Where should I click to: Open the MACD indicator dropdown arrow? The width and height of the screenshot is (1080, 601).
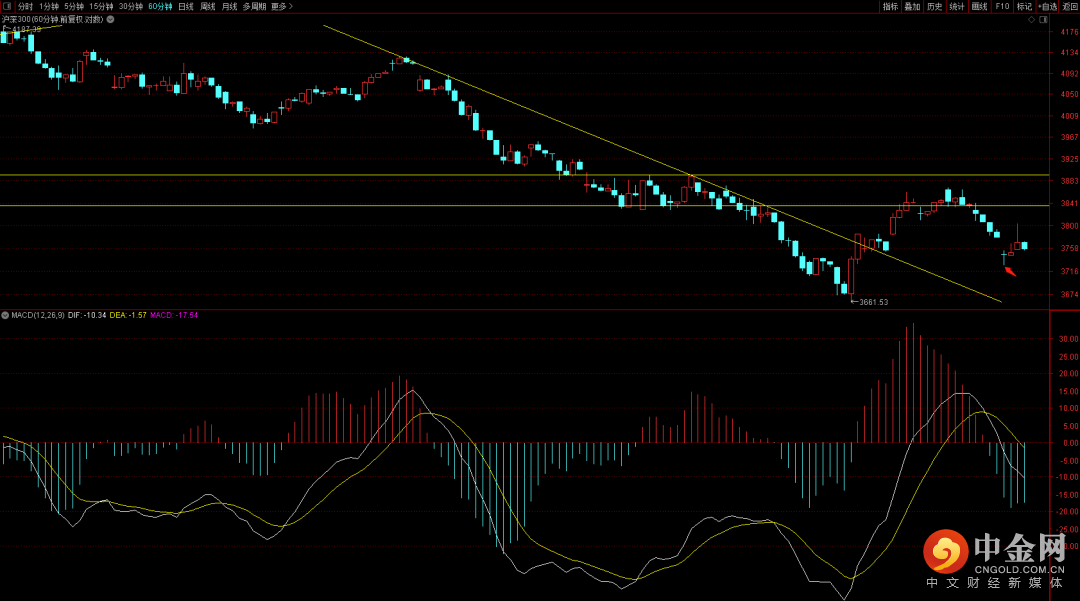pyautogui.click(x=5, y=315)
